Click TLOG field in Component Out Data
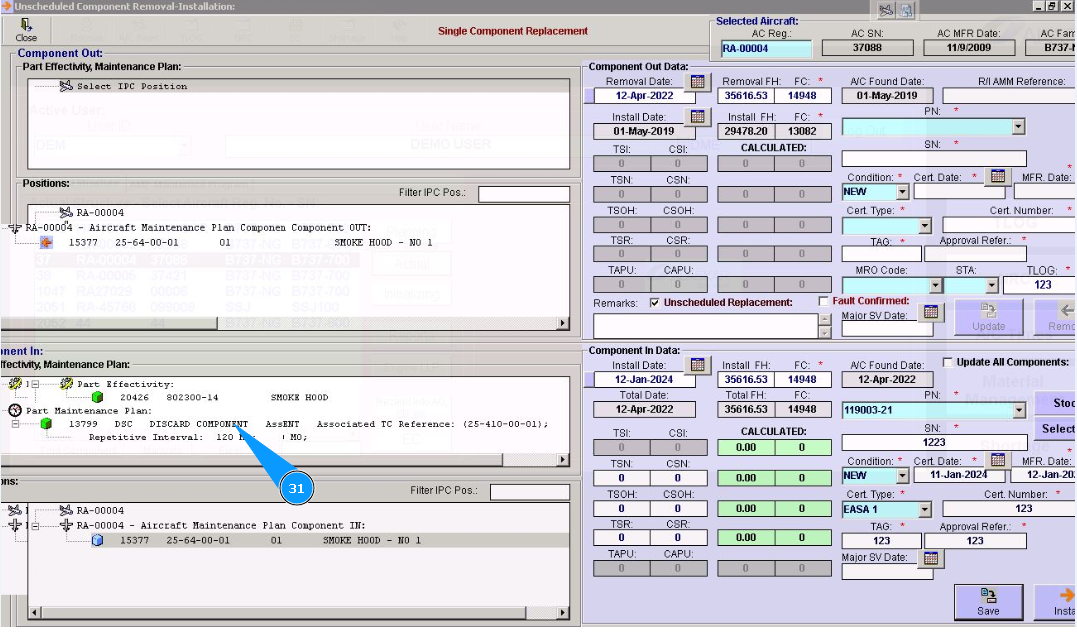The image size is (1077, 633). pos(1039,285)
